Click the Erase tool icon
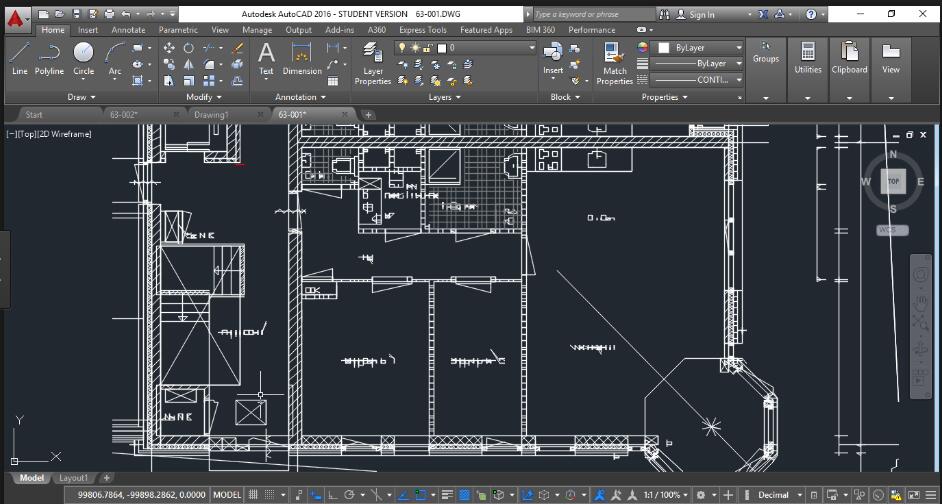 237,48
